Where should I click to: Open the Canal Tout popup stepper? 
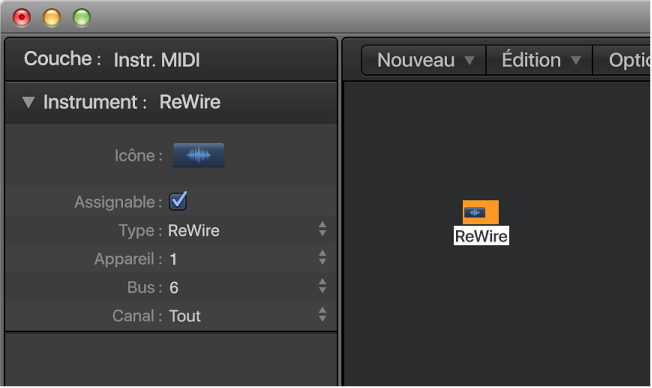322,314
